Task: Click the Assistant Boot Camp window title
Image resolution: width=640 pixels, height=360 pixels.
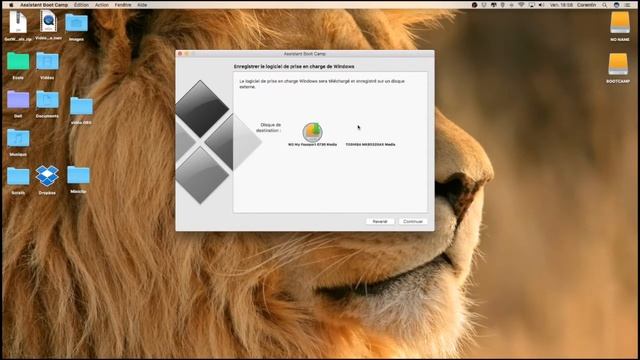Action: (x=304, y=53)
